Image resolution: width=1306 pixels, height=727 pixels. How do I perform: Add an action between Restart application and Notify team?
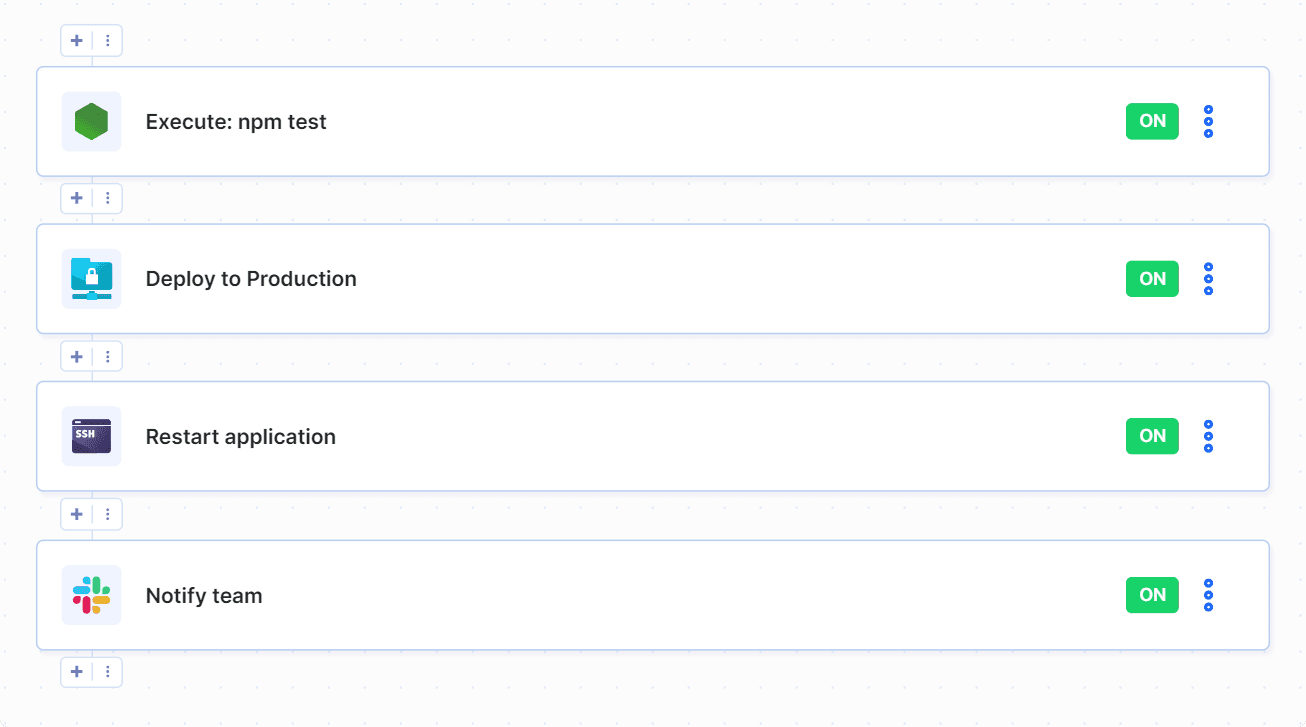pyautogui.click(x=76, y=514)
